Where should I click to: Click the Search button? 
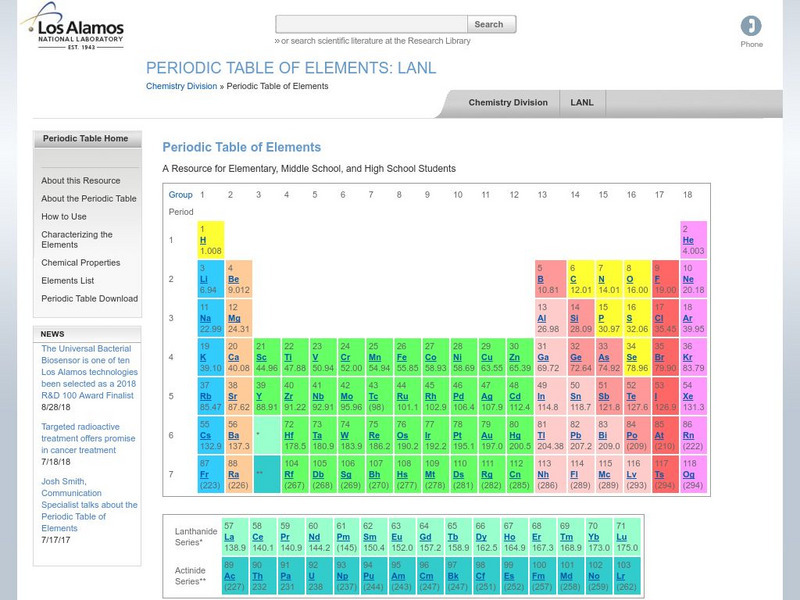coord(491,24)
